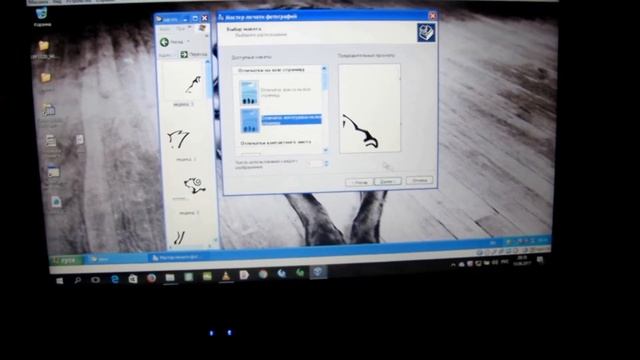Click the Explorer thumbnail list scroll-up arrow
The image size is (640, 360).
click(207, 62)
